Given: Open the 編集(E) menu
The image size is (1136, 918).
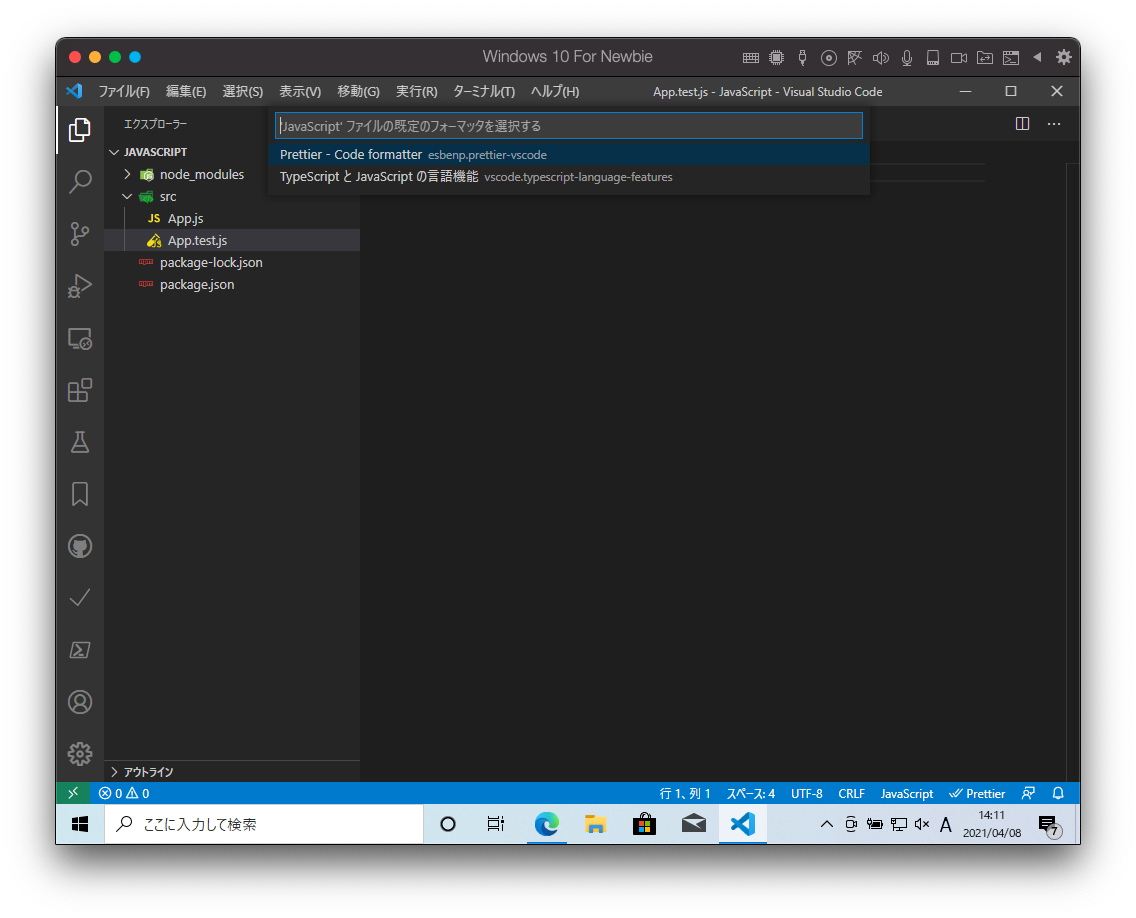Looking at the screenshot, I should (x=185, y=91).
